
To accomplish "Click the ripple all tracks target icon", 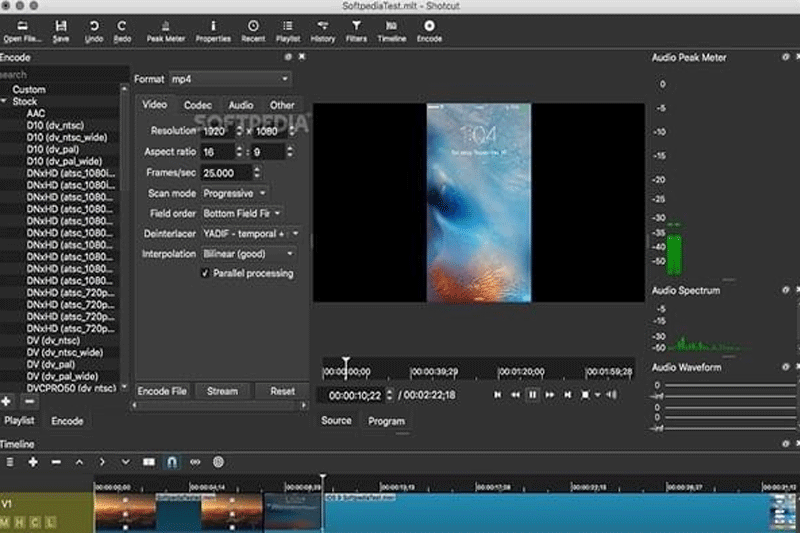I will pyautogui.click(x=218, y=462).
